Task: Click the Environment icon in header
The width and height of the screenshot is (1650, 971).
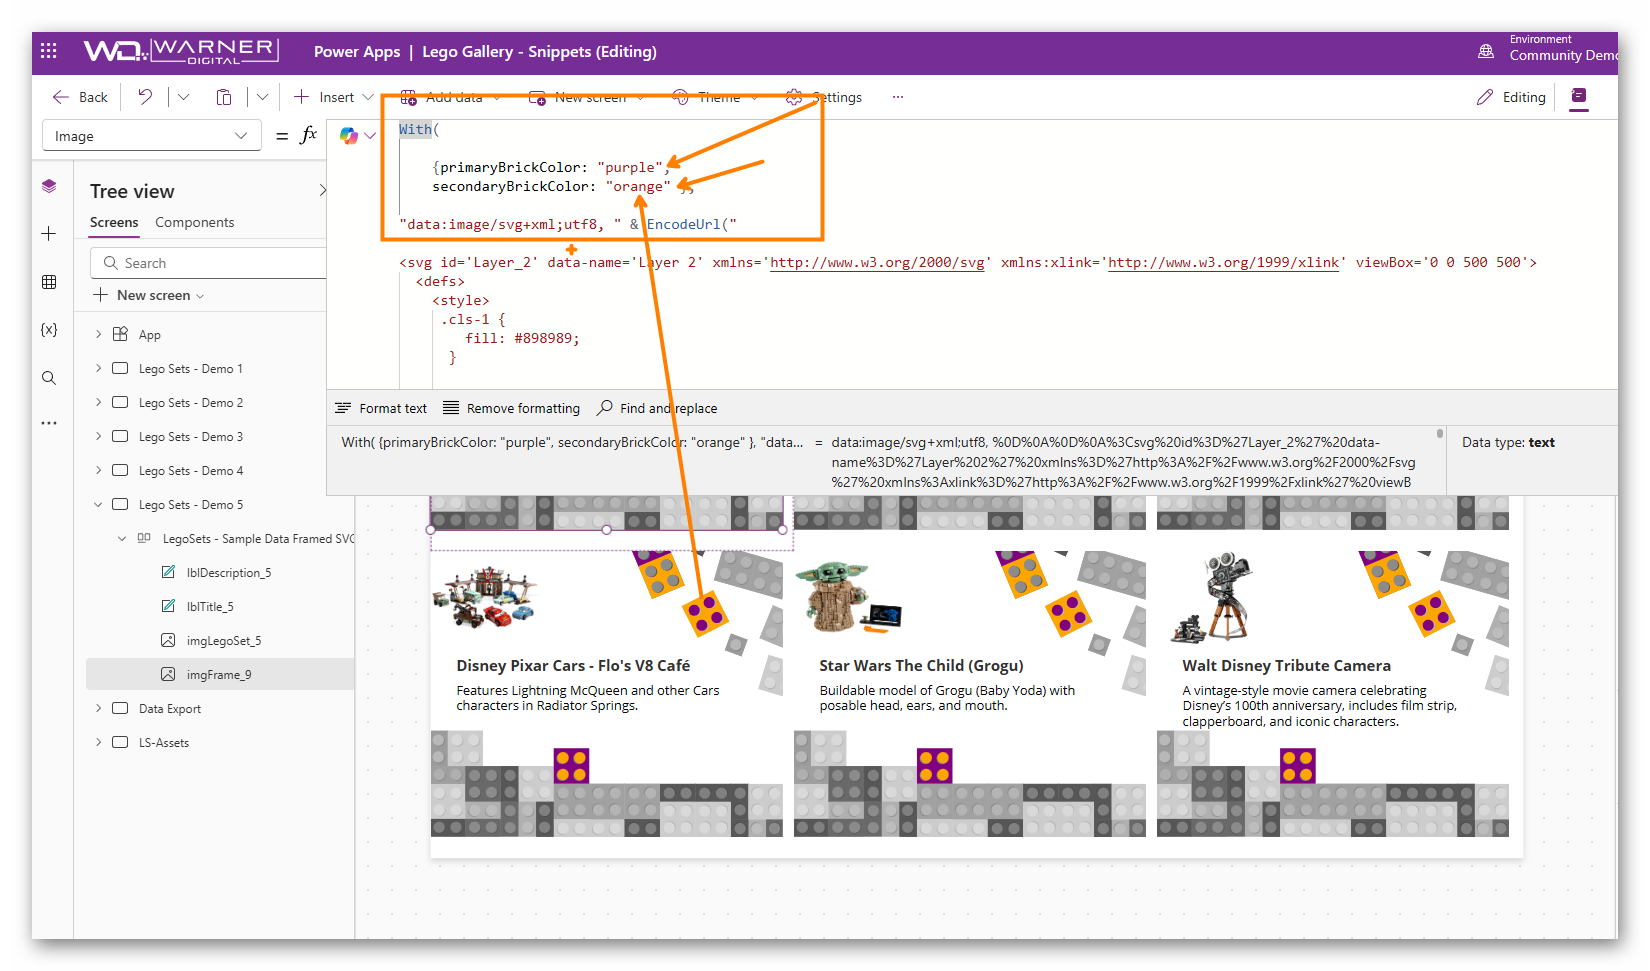Action: click(x=1486, y=51)
